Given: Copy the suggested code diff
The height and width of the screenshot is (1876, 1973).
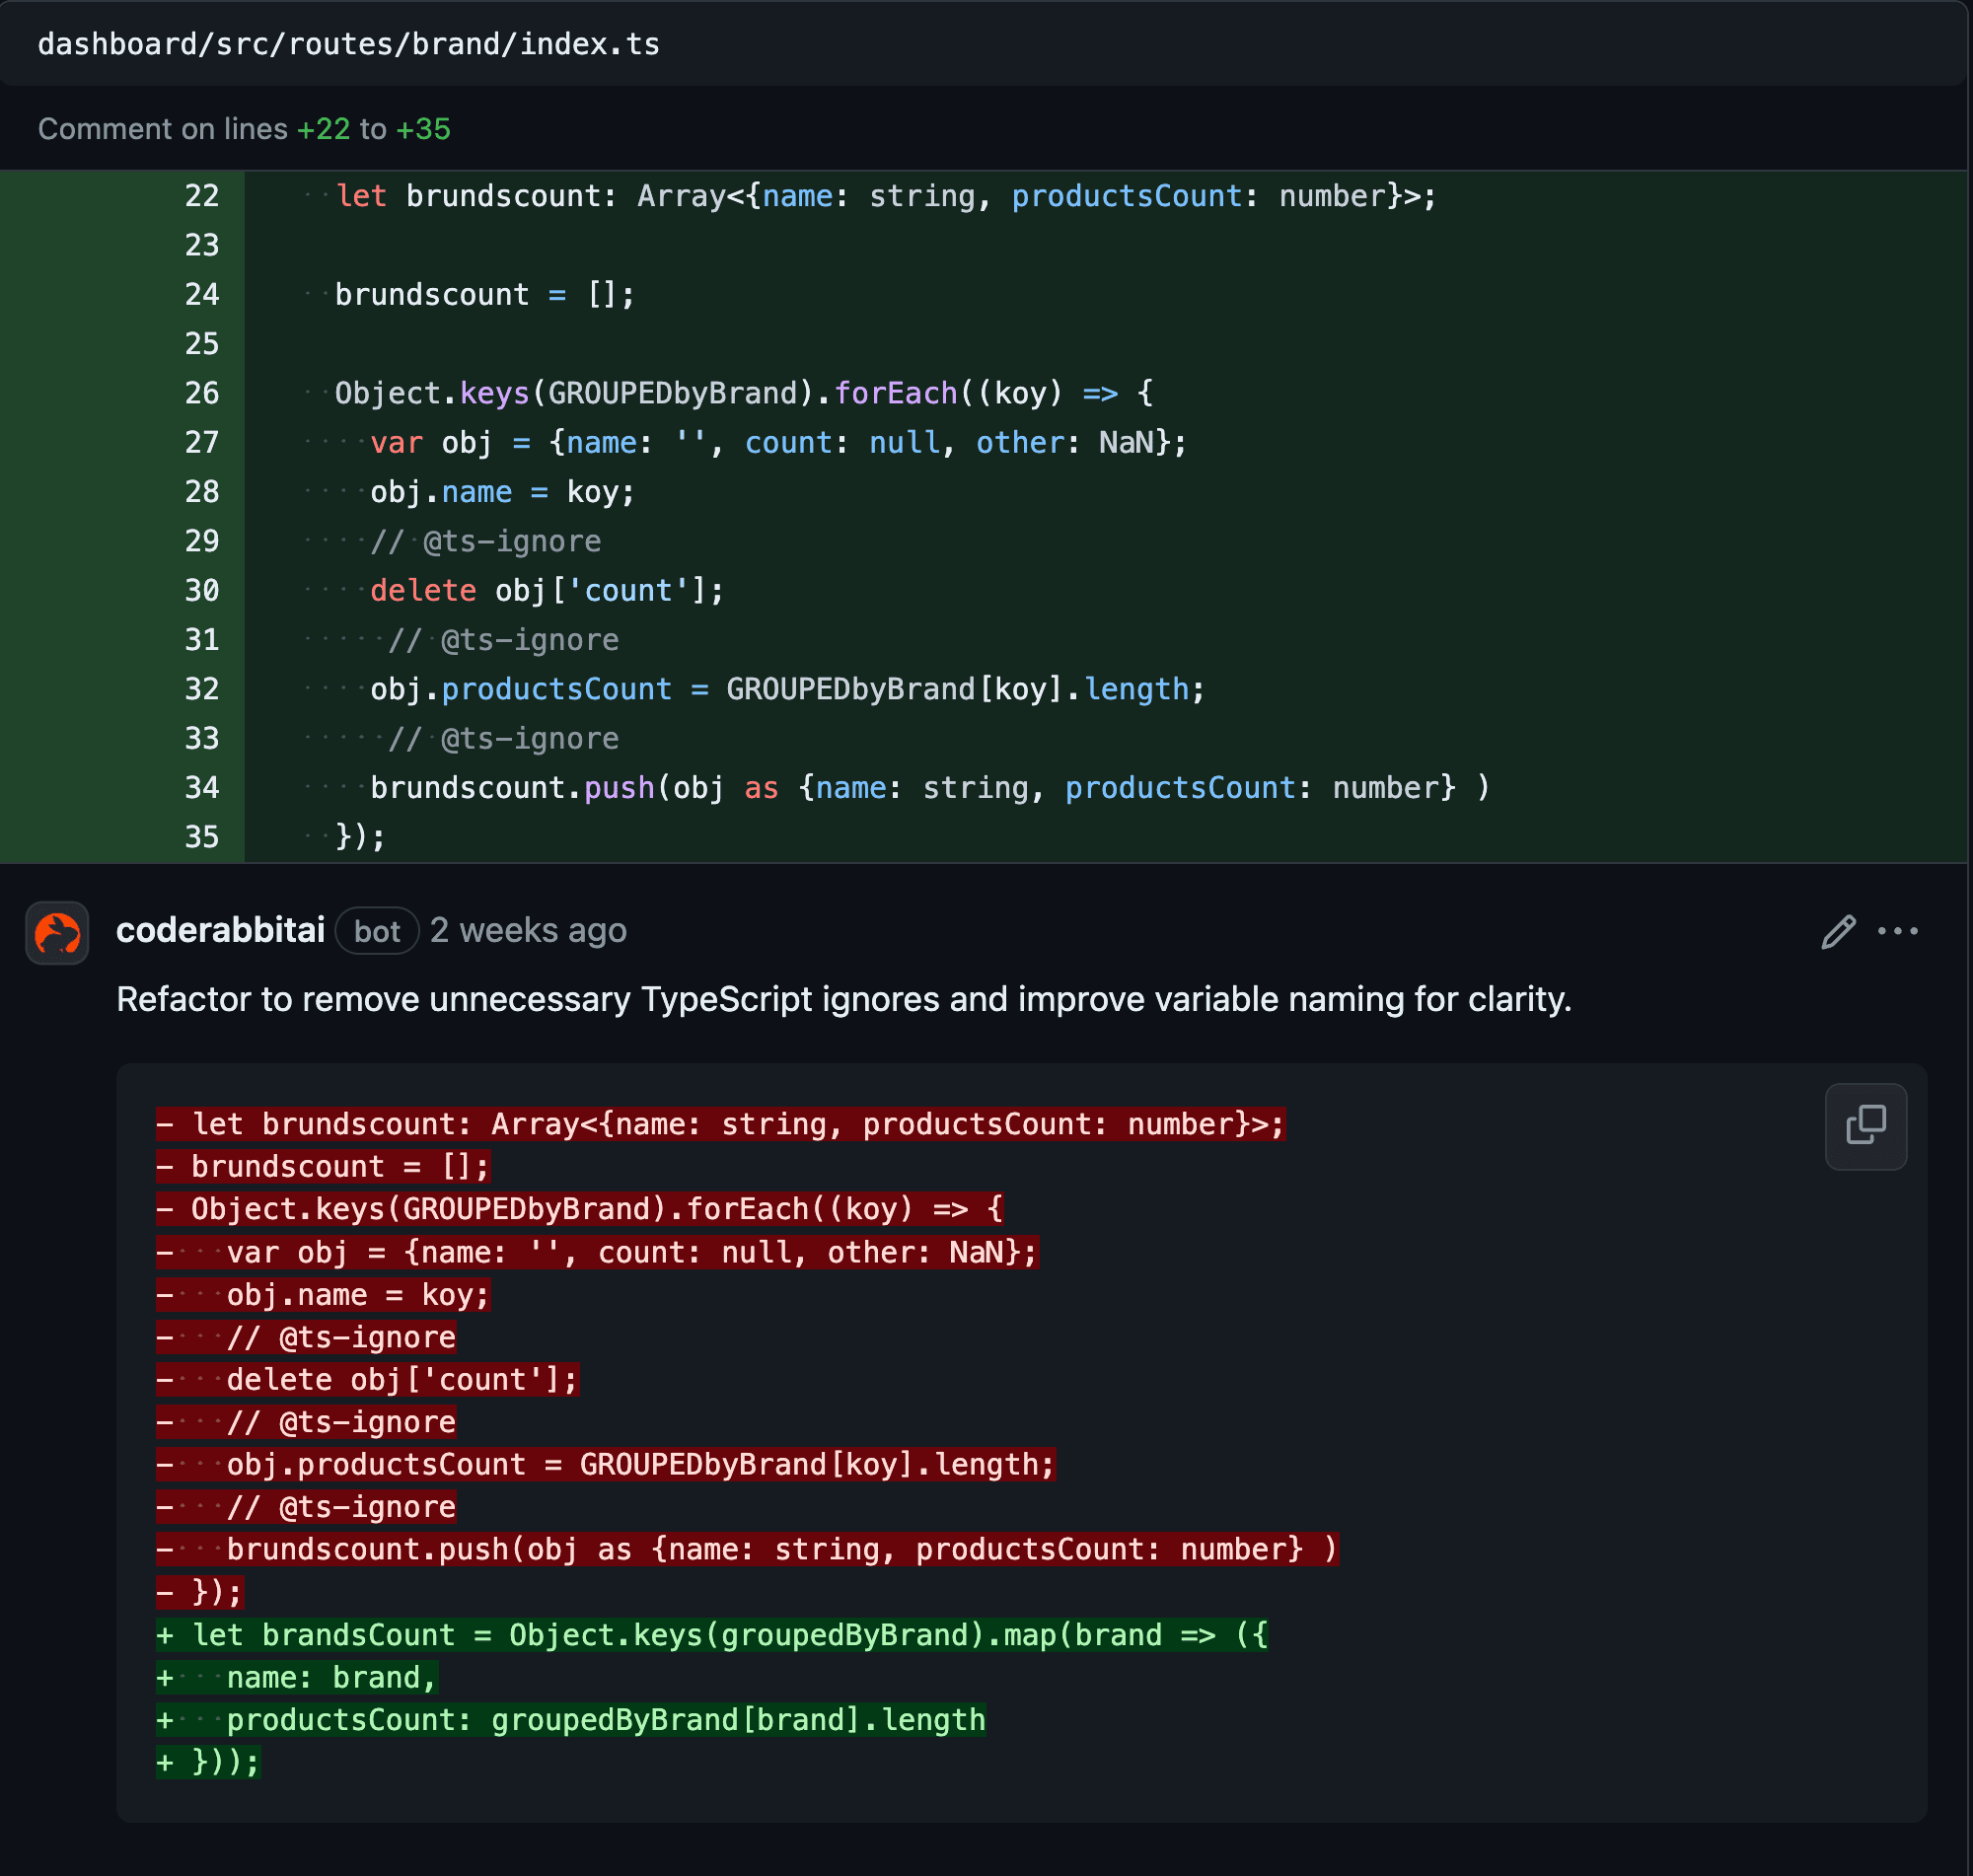Looking at the screenshot, I should (x=1865, y=1126).
